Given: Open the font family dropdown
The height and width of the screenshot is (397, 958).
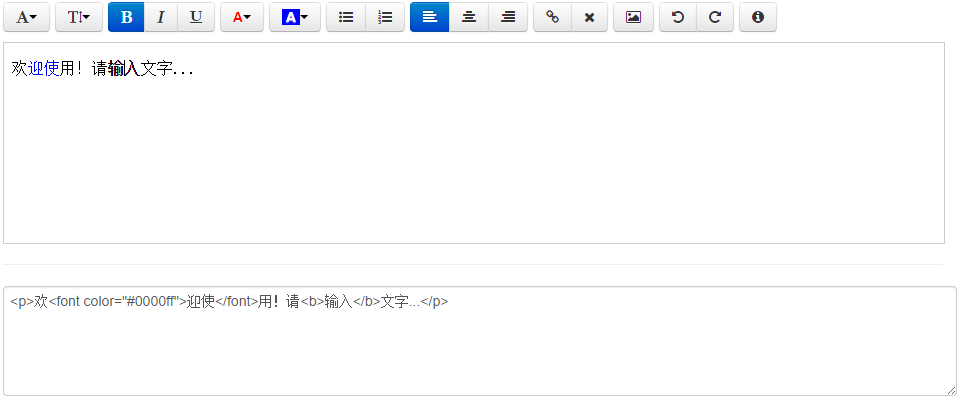Looking at the screenshot, I should [26, 17].
